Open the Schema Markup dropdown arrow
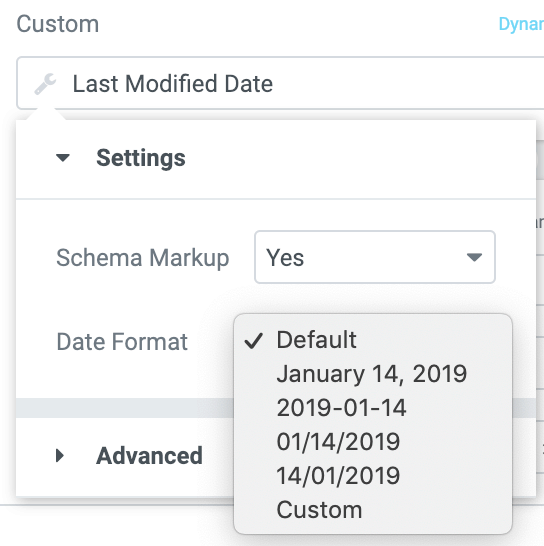The height and width of the screenshot is (546, 544). pos(474,257)
